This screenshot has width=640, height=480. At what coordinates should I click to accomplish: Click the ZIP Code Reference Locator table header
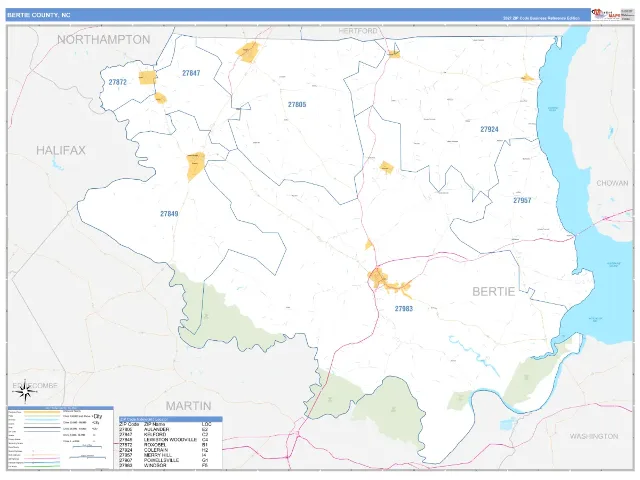click(171, 419)
